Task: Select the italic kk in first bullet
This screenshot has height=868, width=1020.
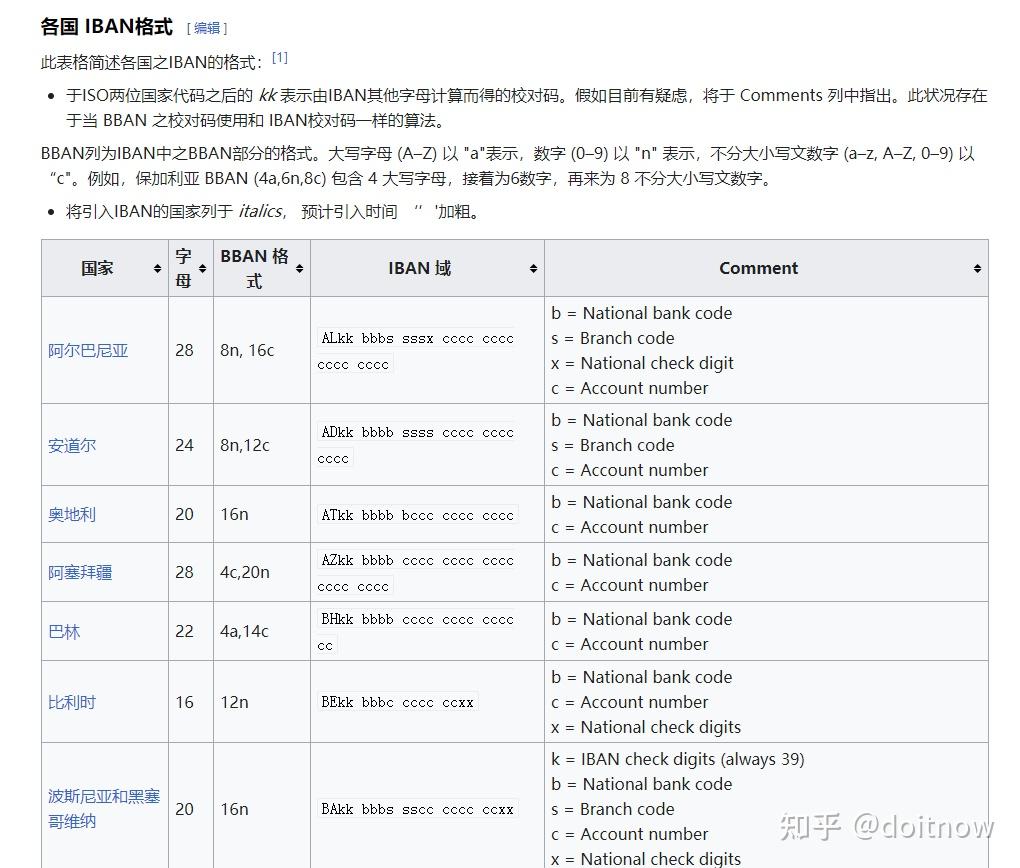Action: coord(268,96)
